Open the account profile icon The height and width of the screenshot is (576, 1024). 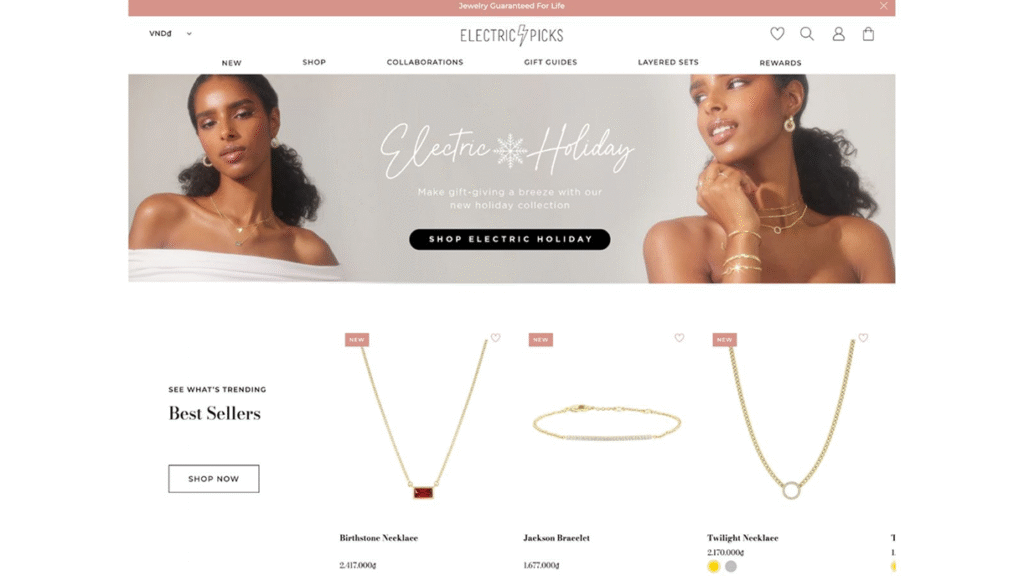[x=839, y=34]
